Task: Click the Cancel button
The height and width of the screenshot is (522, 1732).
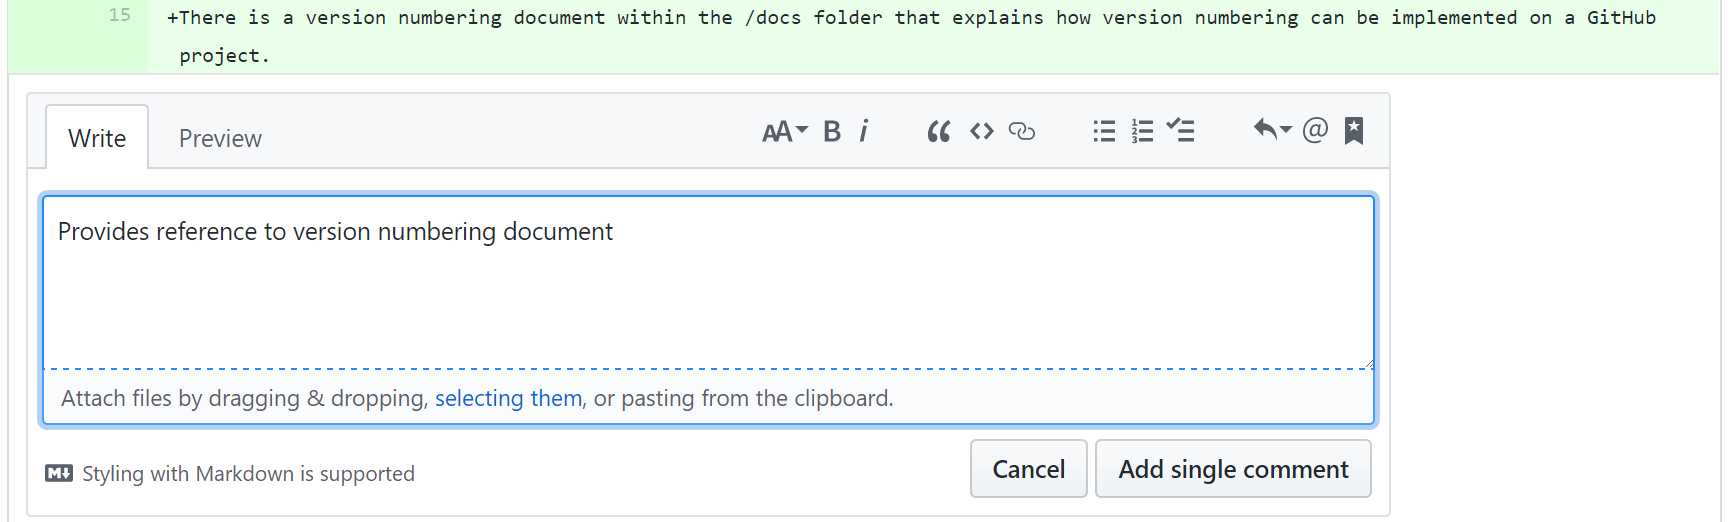Action: tap(1028, 469)
